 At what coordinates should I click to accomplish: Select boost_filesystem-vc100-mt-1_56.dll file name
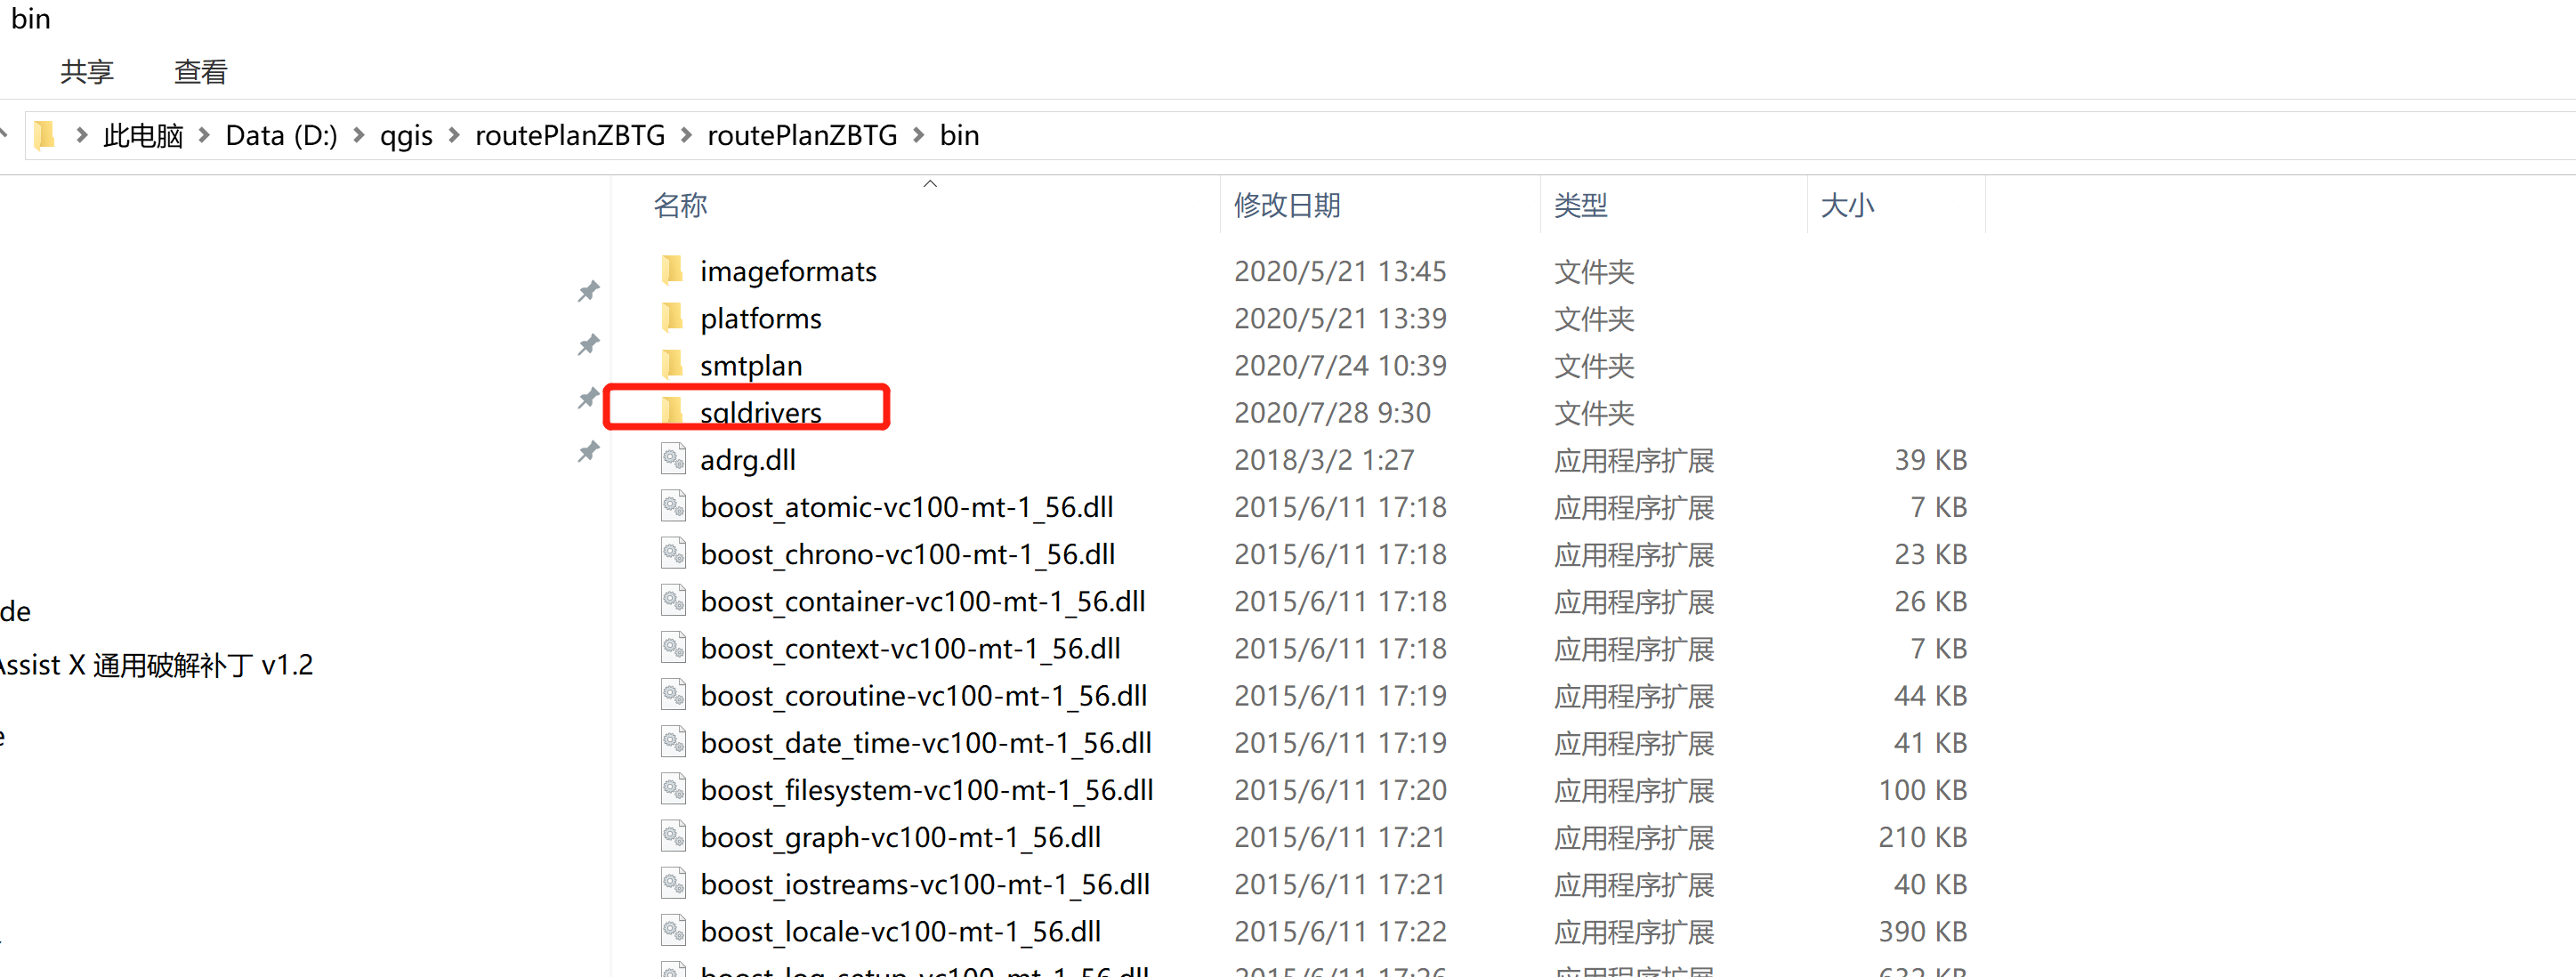[927, 790]
